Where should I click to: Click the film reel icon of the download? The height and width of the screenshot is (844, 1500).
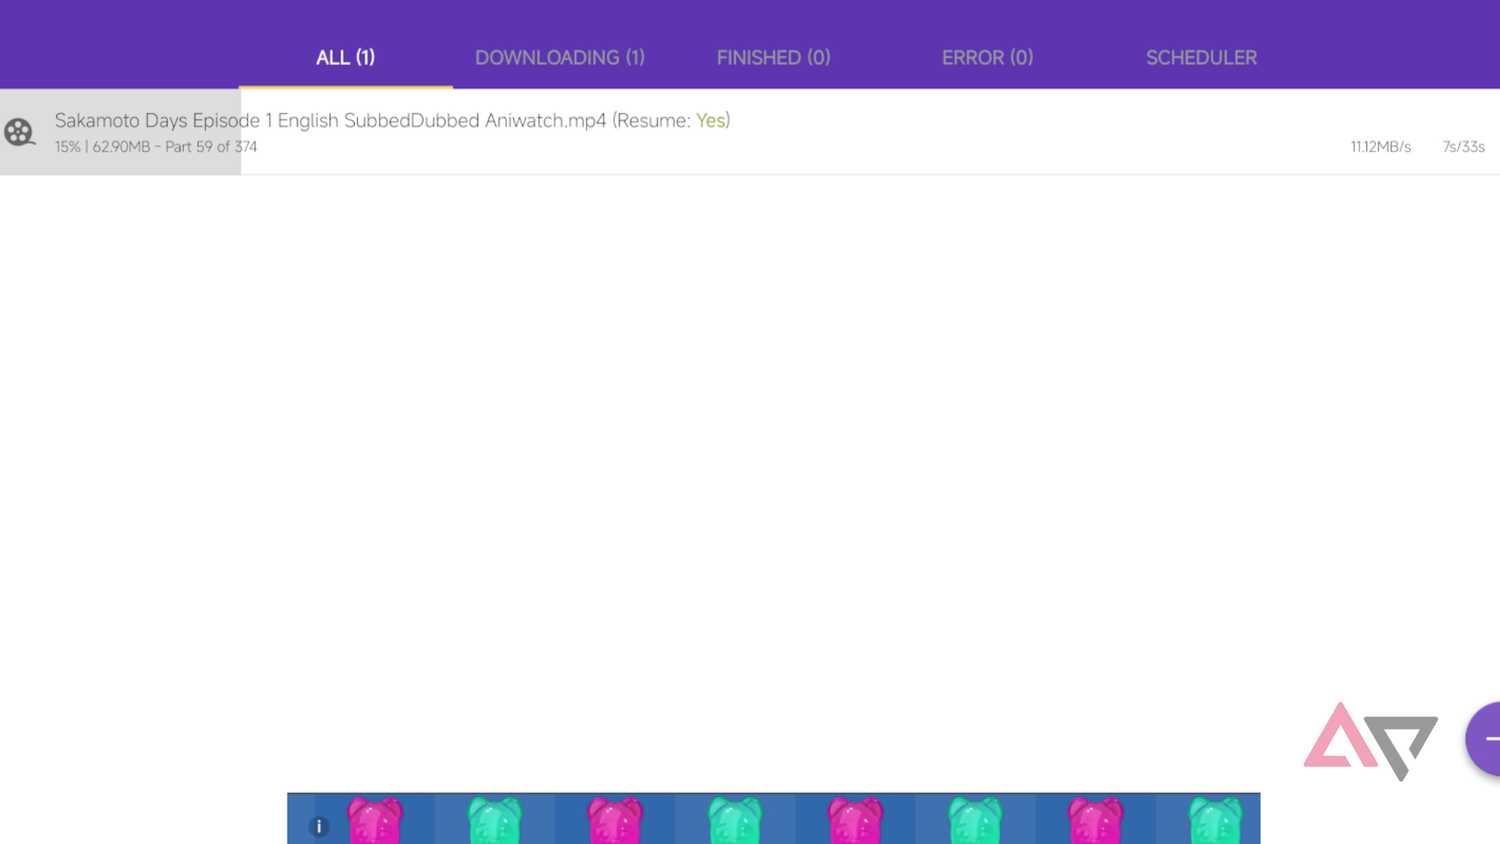tap(20, 132)
